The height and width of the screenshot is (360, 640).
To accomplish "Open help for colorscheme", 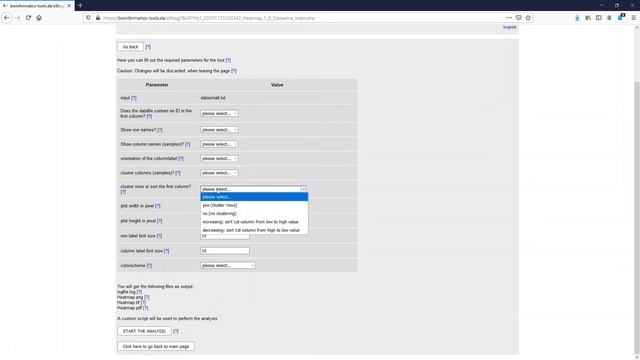I will [149, 266].
